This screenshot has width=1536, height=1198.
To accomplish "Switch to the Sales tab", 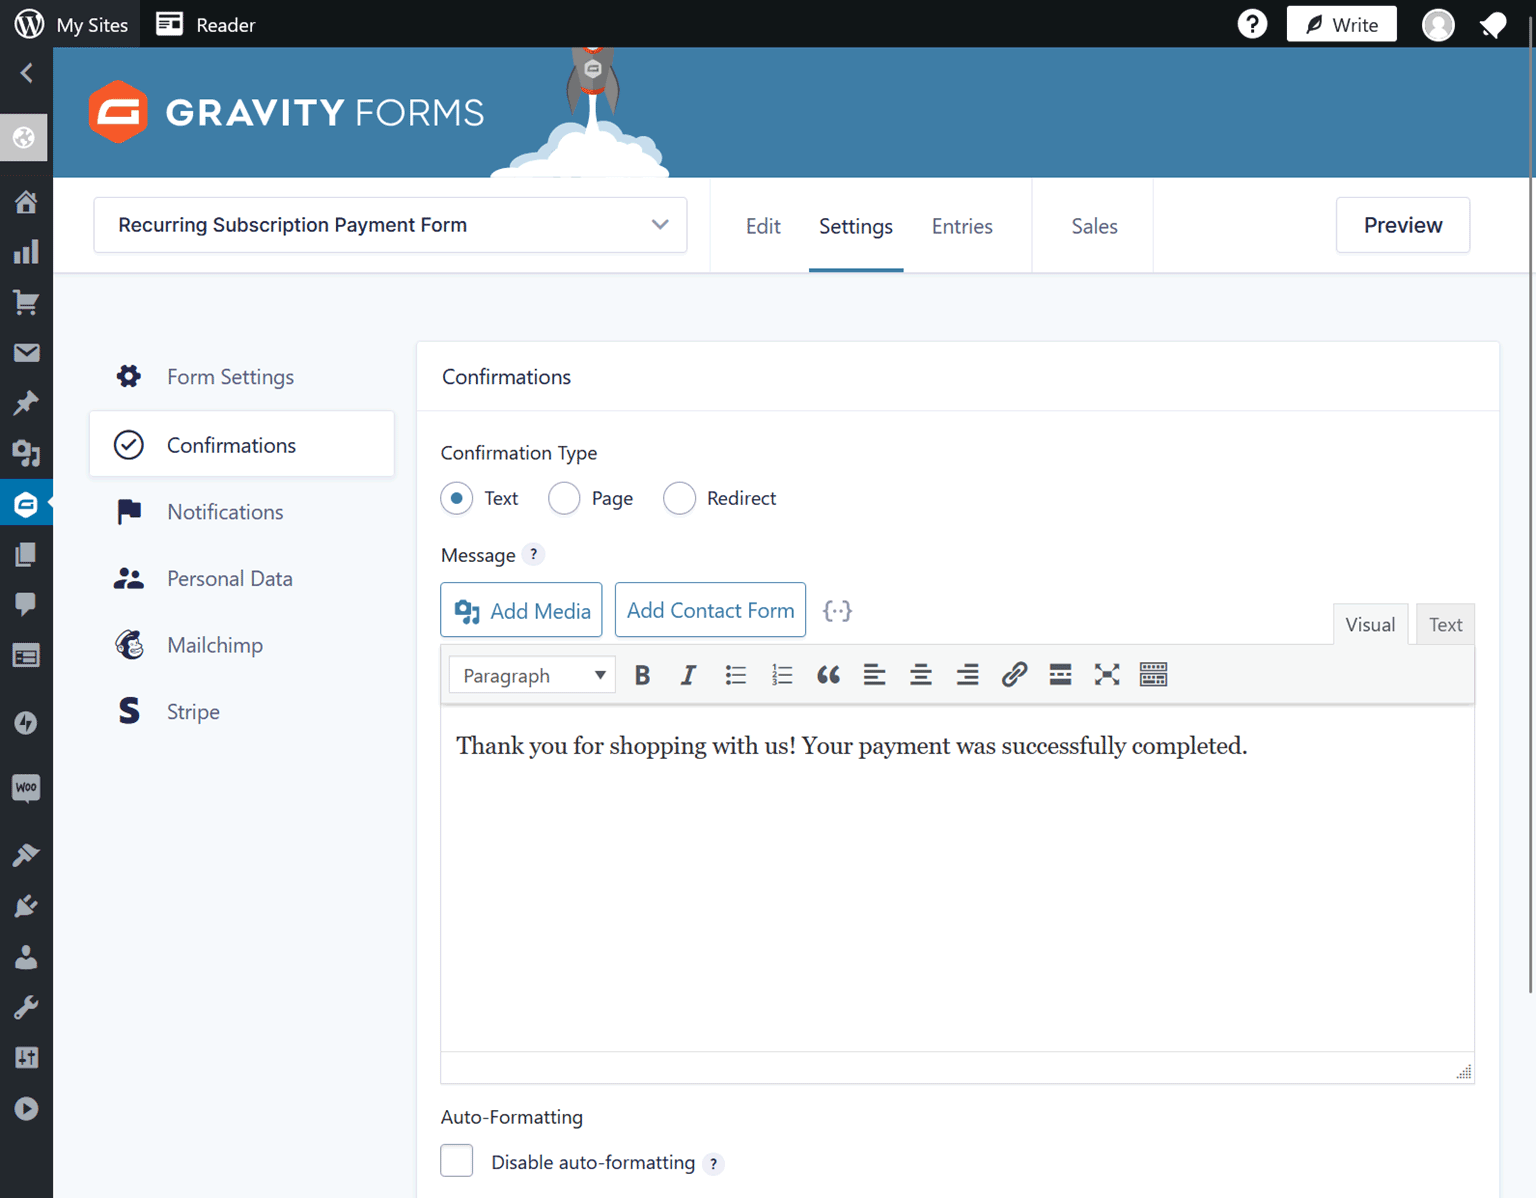I will click(x=1094, y=226).
